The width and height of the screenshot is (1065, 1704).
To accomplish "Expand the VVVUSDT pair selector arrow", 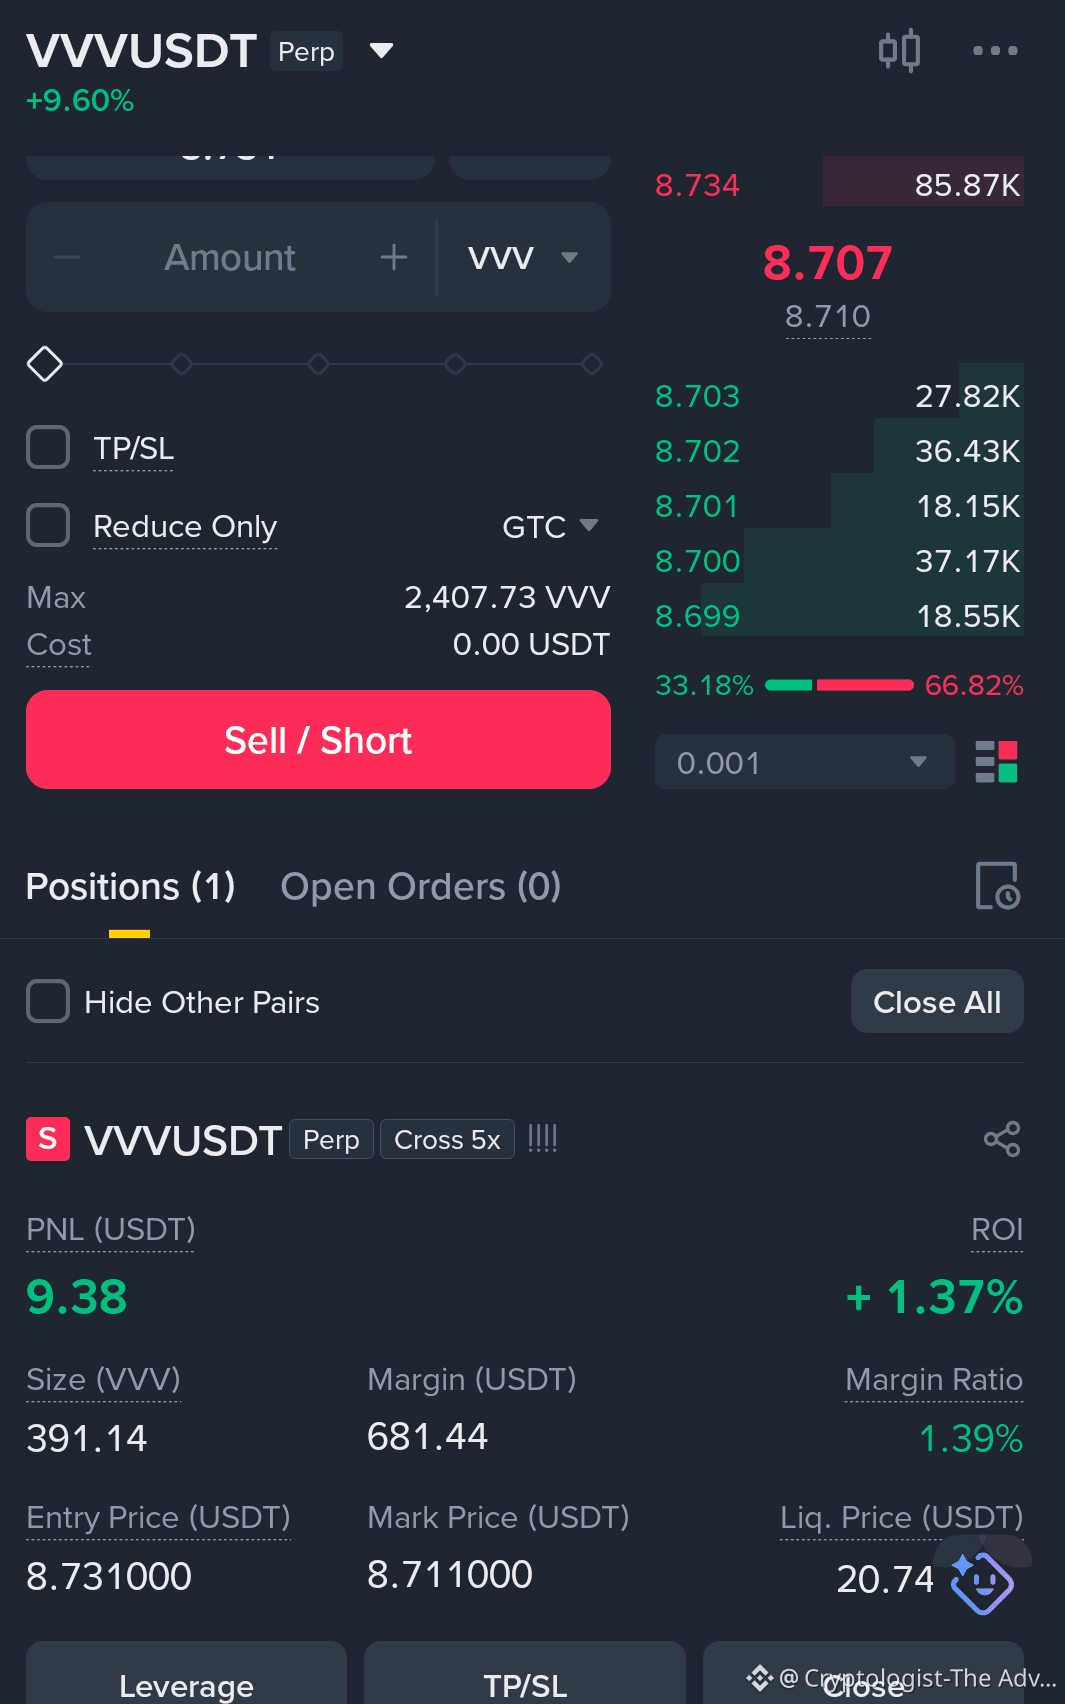I will click(381, 51).
